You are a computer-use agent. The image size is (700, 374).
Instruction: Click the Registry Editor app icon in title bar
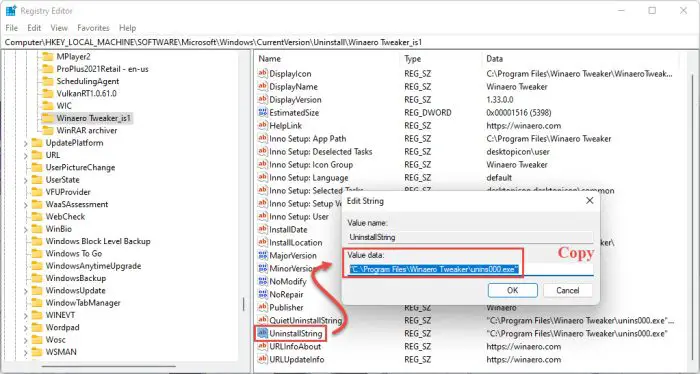(11, 11)
